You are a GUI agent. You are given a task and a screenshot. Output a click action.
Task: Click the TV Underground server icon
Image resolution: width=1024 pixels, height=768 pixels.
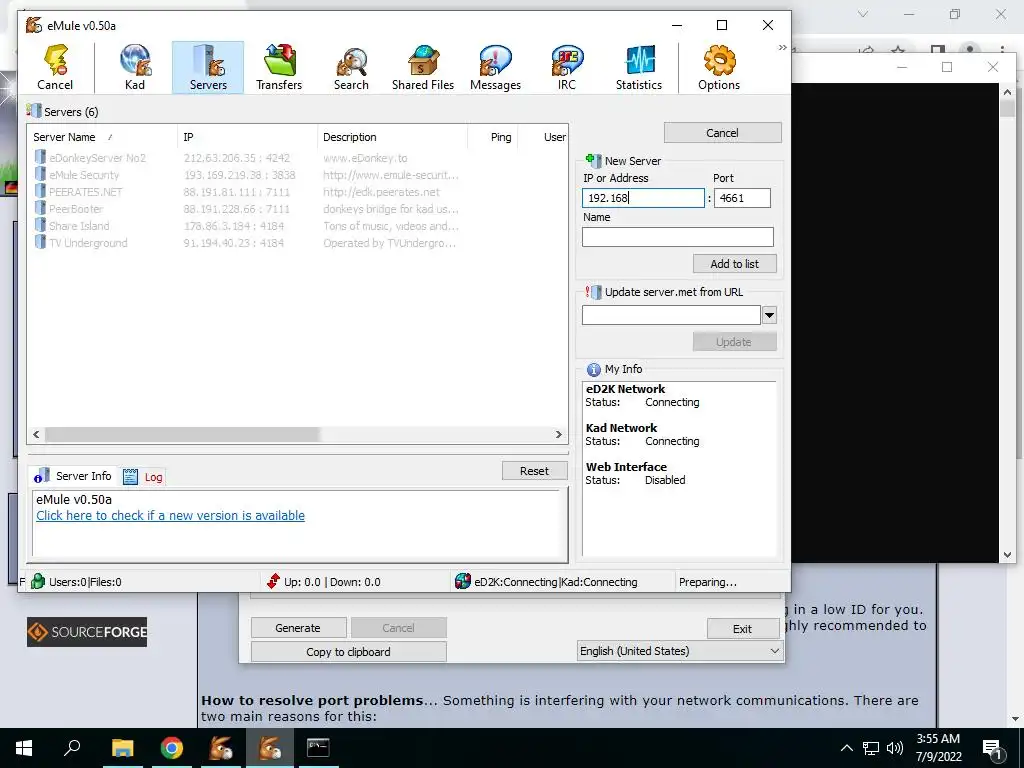pos(40,242)
